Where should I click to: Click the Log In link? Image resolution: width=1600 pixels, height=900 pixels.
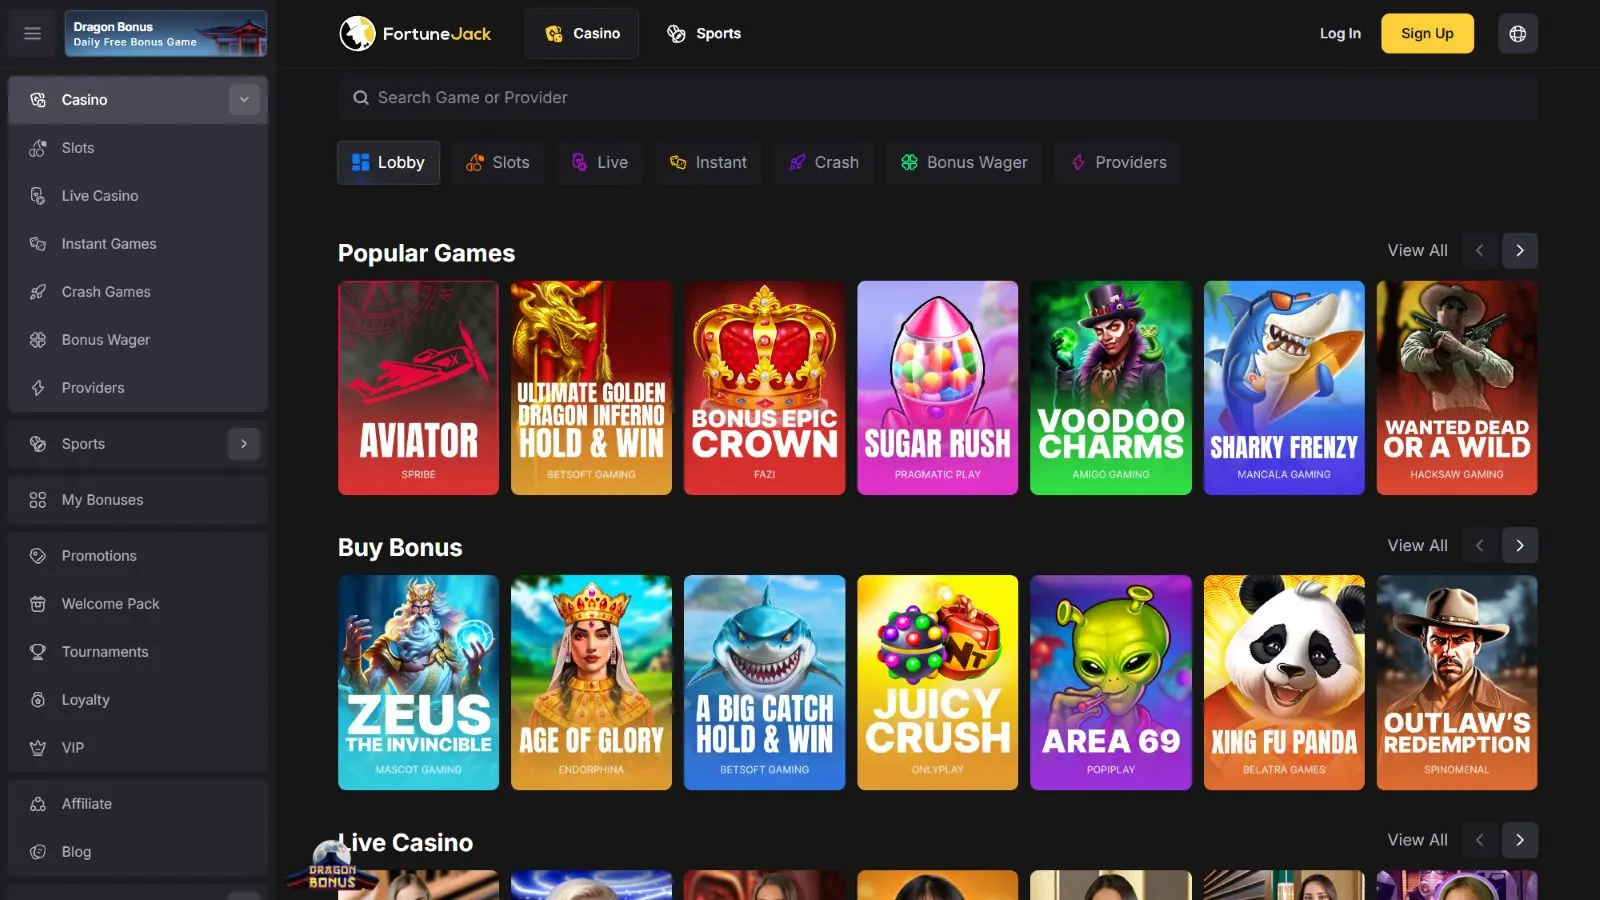coord(1339,33)
